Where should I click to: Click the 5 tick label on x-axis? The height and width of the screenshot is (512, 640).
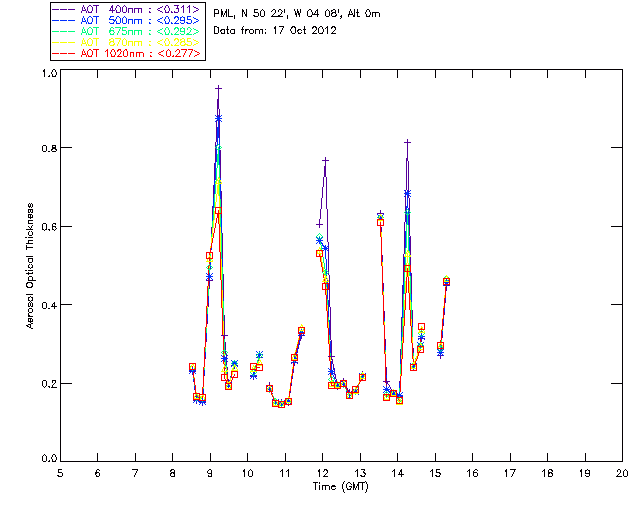coord(60,473)
